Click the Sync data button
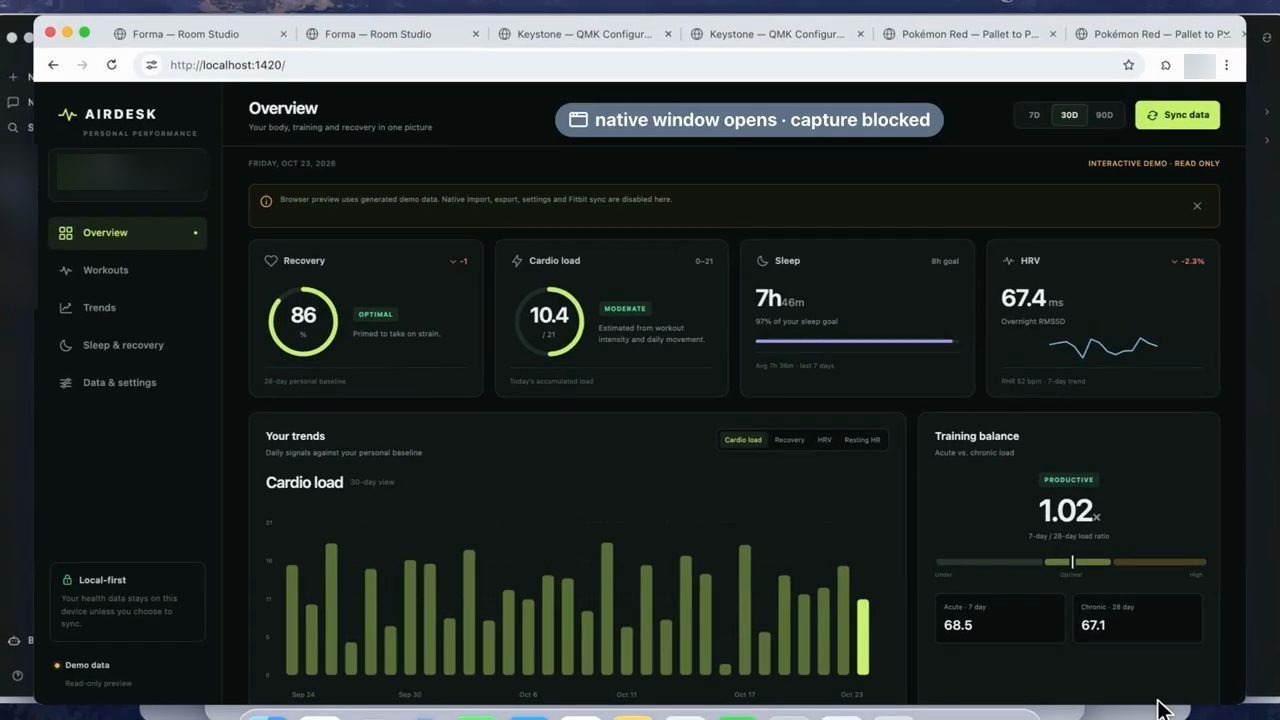 point(1177,115)
